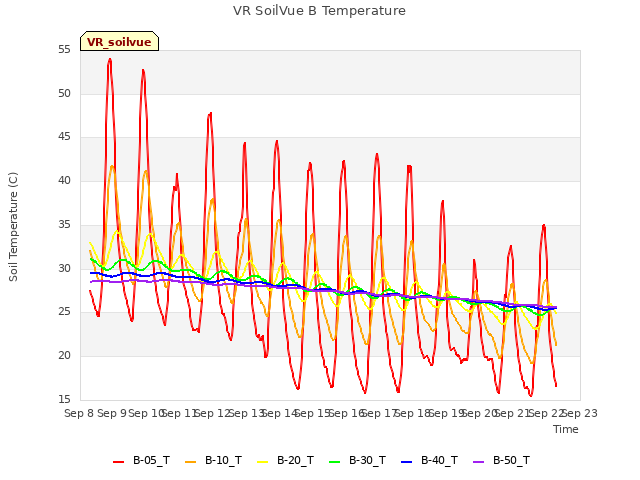Toggle the B-20_T legend entry
Viewport: 640px width, 480px height.
(x=286, y=461)
